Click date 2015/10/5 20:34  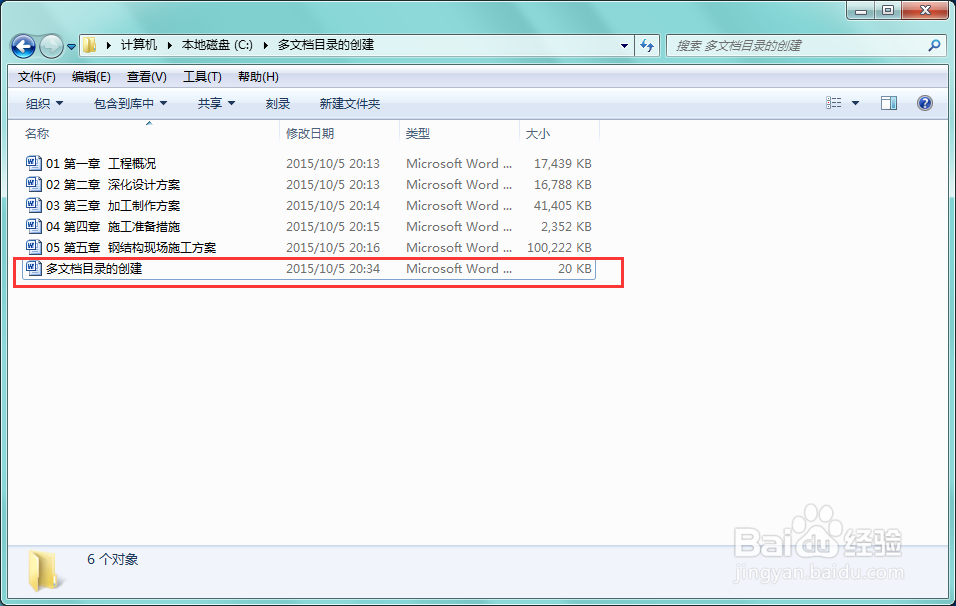point(333,269)
